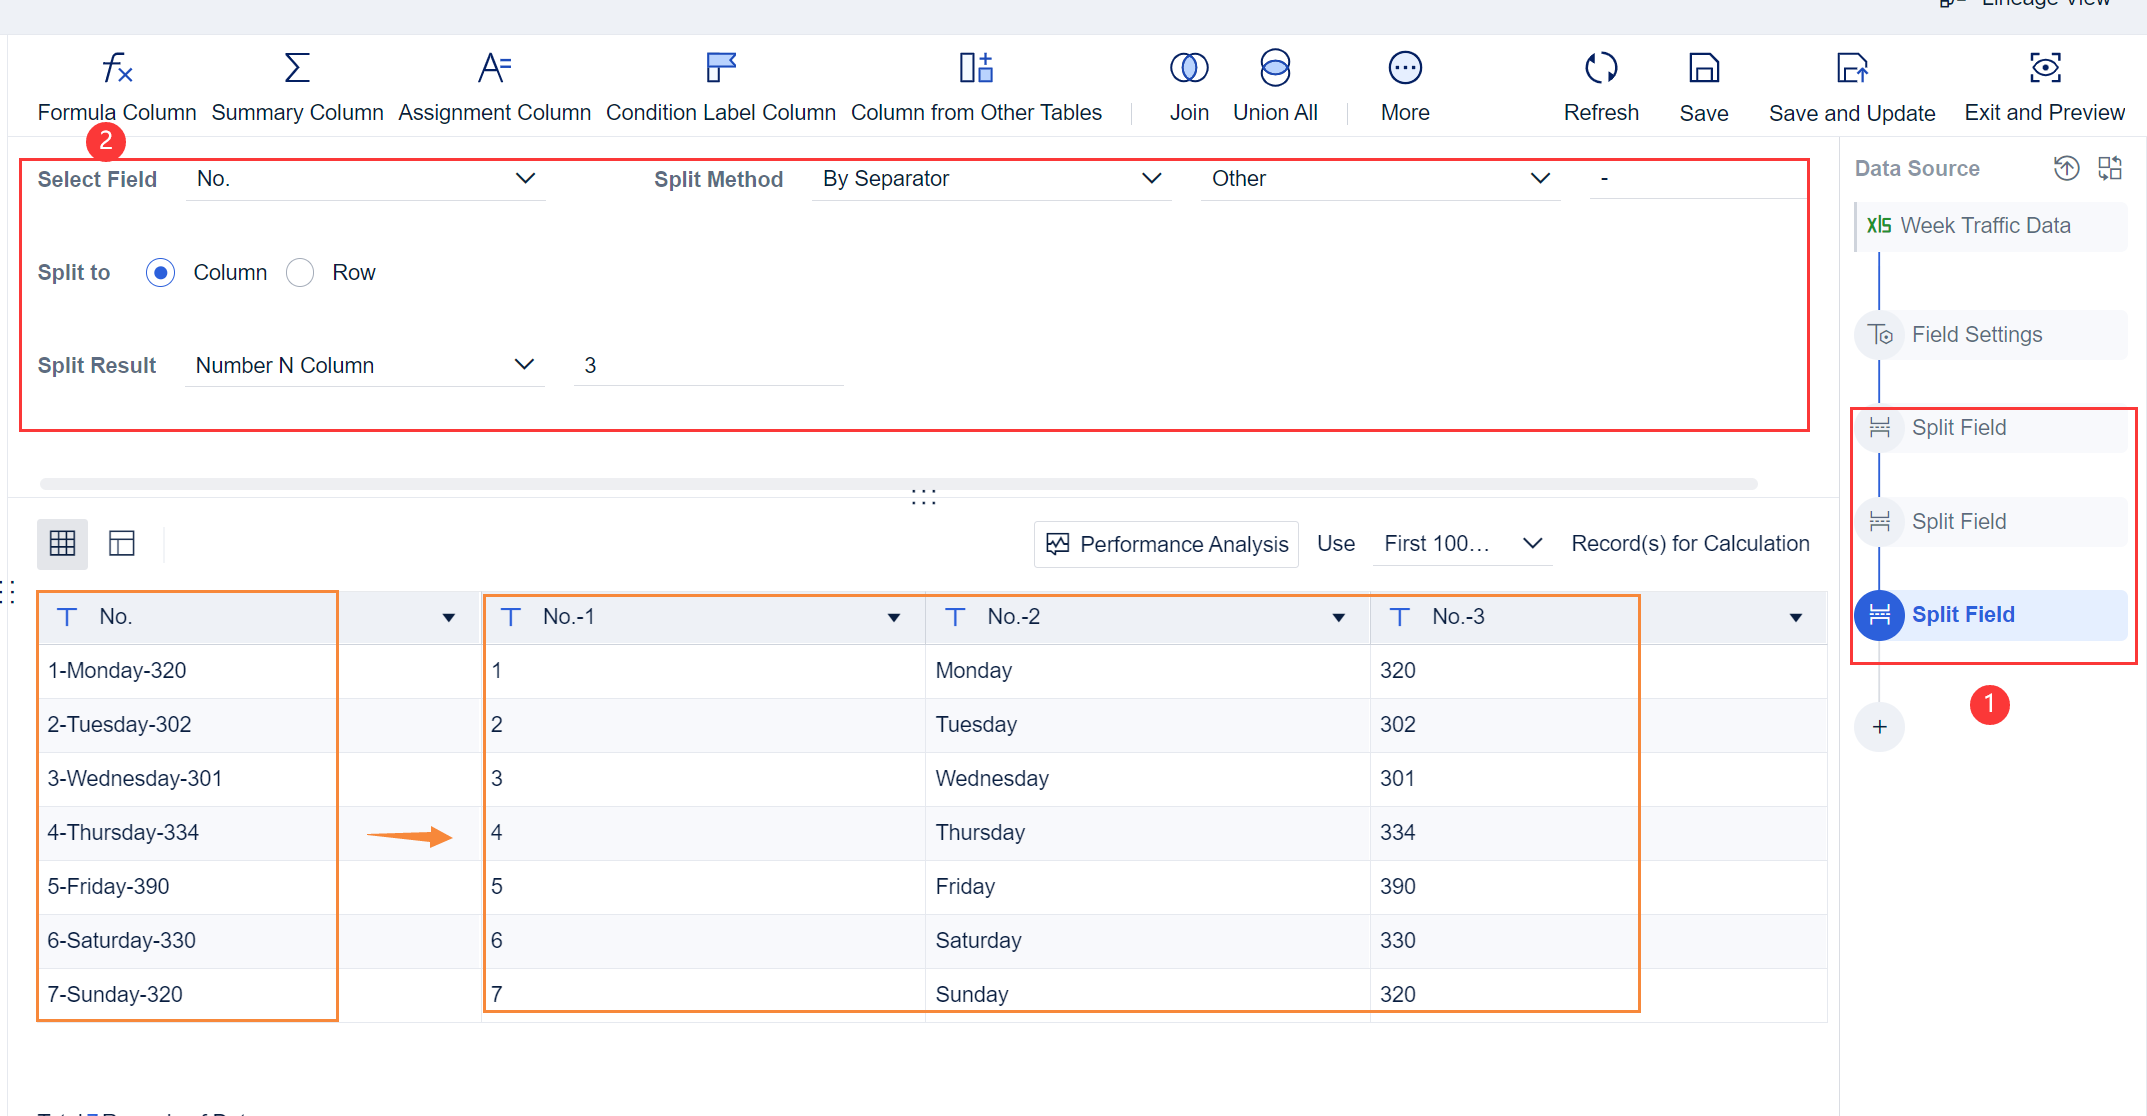The image size is (2147, 1116).
Task: Click the Wednesday cell
Action: (x=1147, y=779)
